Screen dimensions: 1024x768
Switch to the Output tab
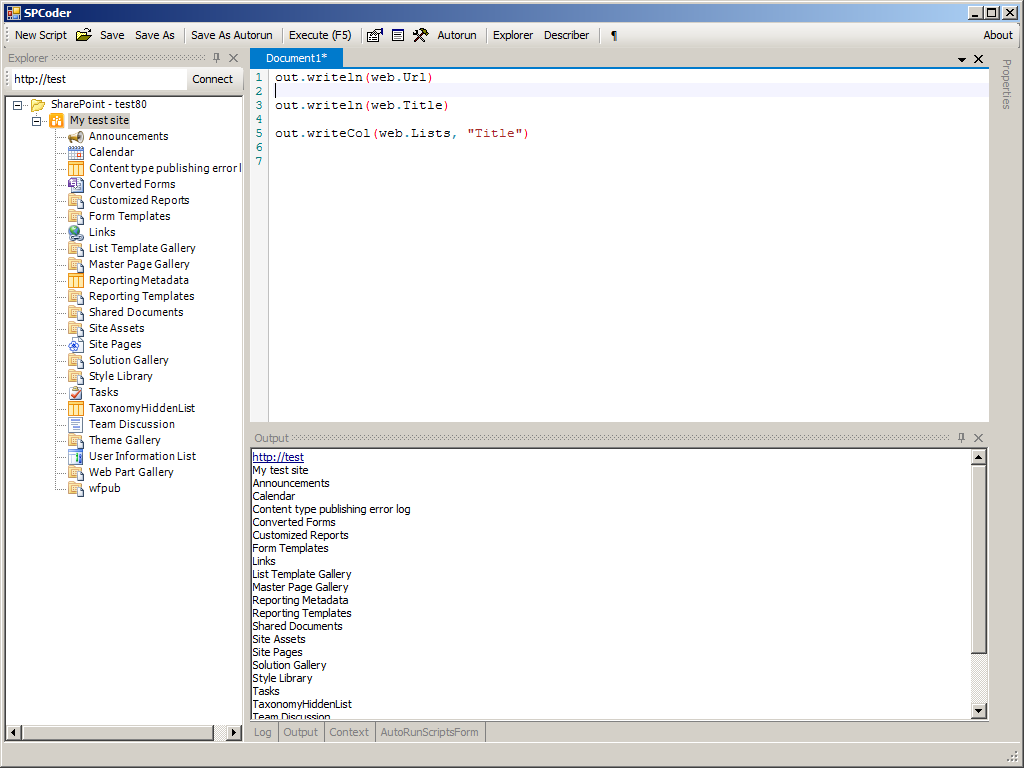300,732
